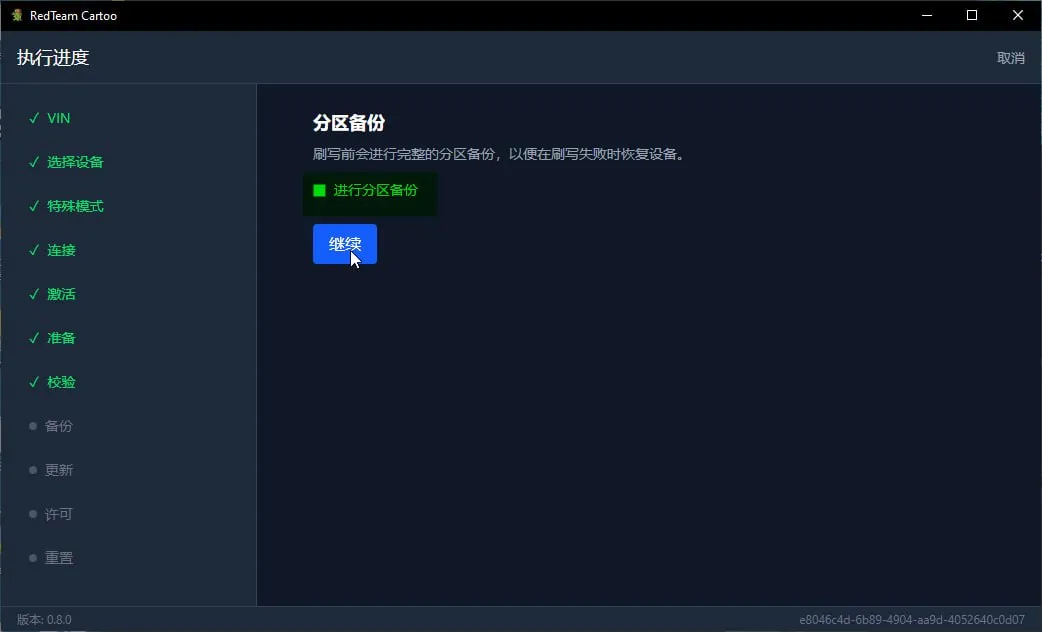Screen dimensions: 1042x632
Task: Click the blue 继续 button
Action: click(x=345, y=244)
